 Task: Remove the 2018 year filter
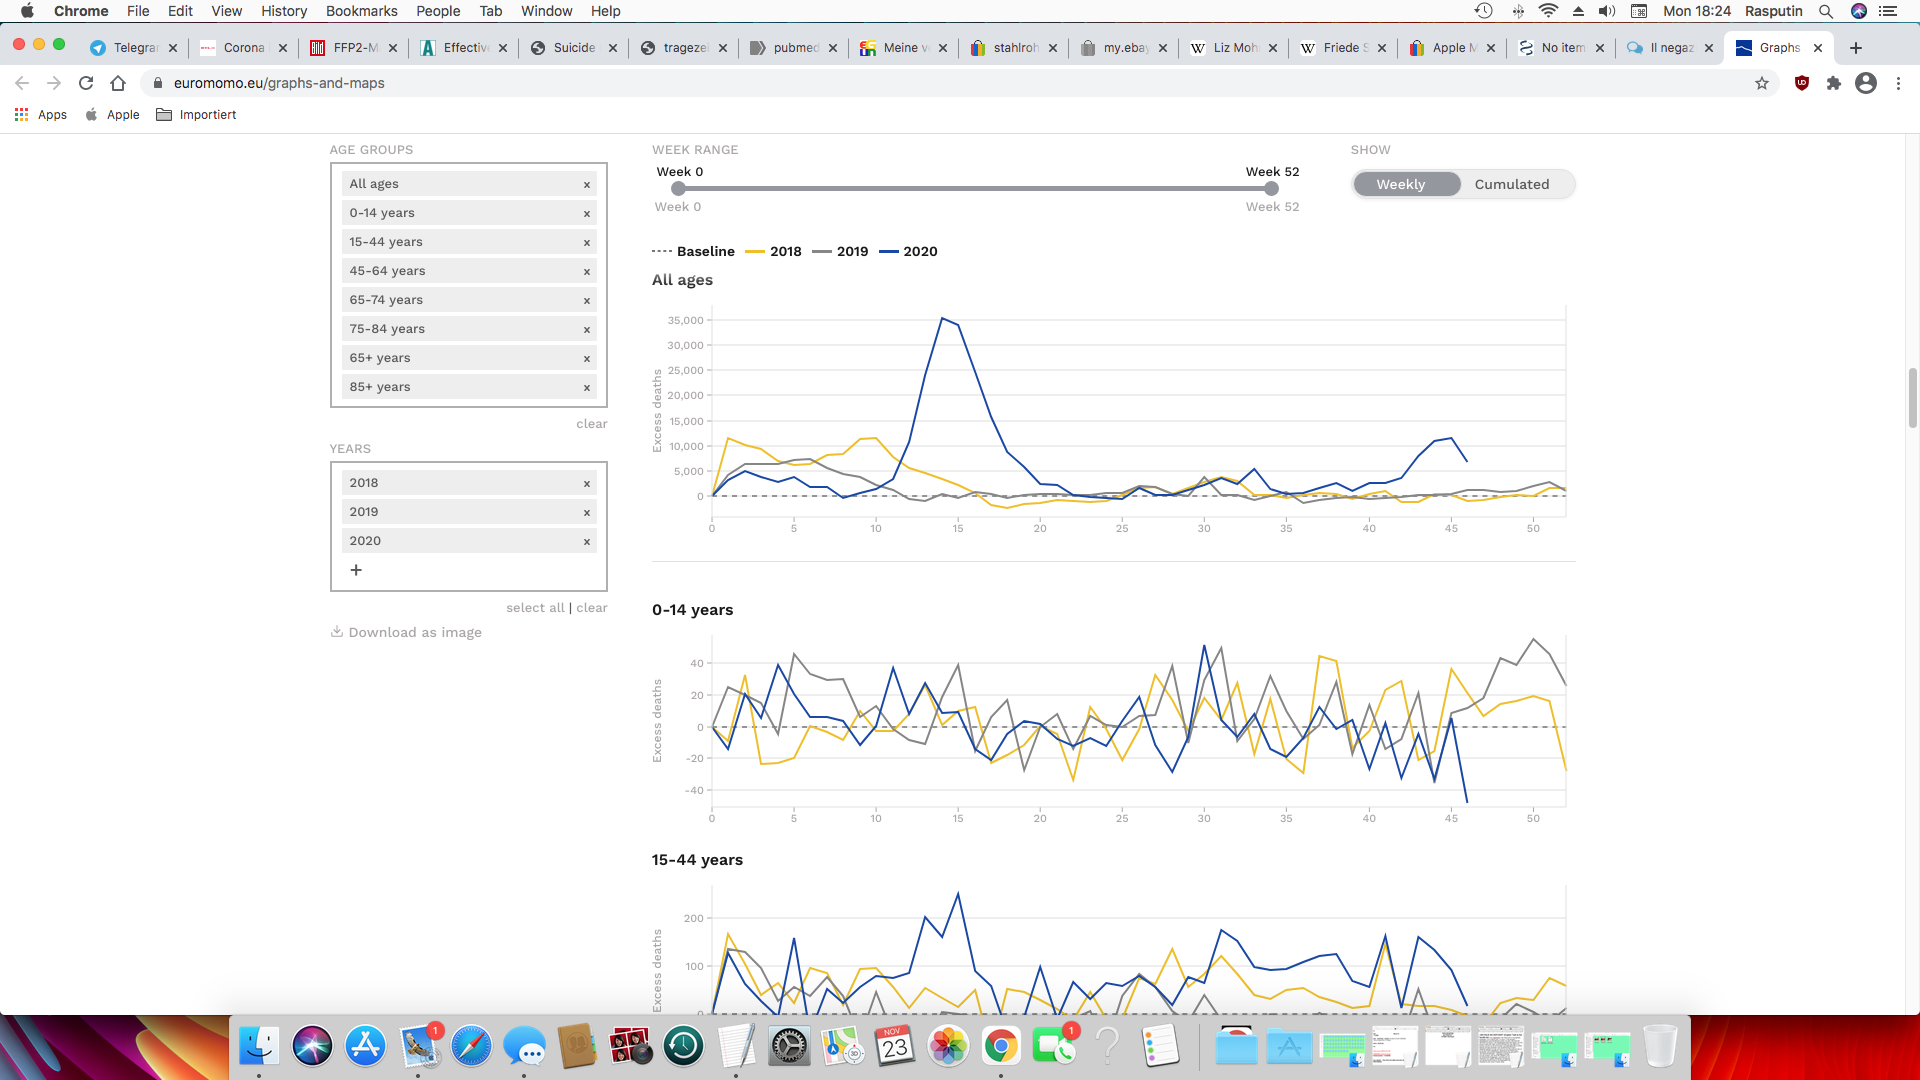(587, 483)
